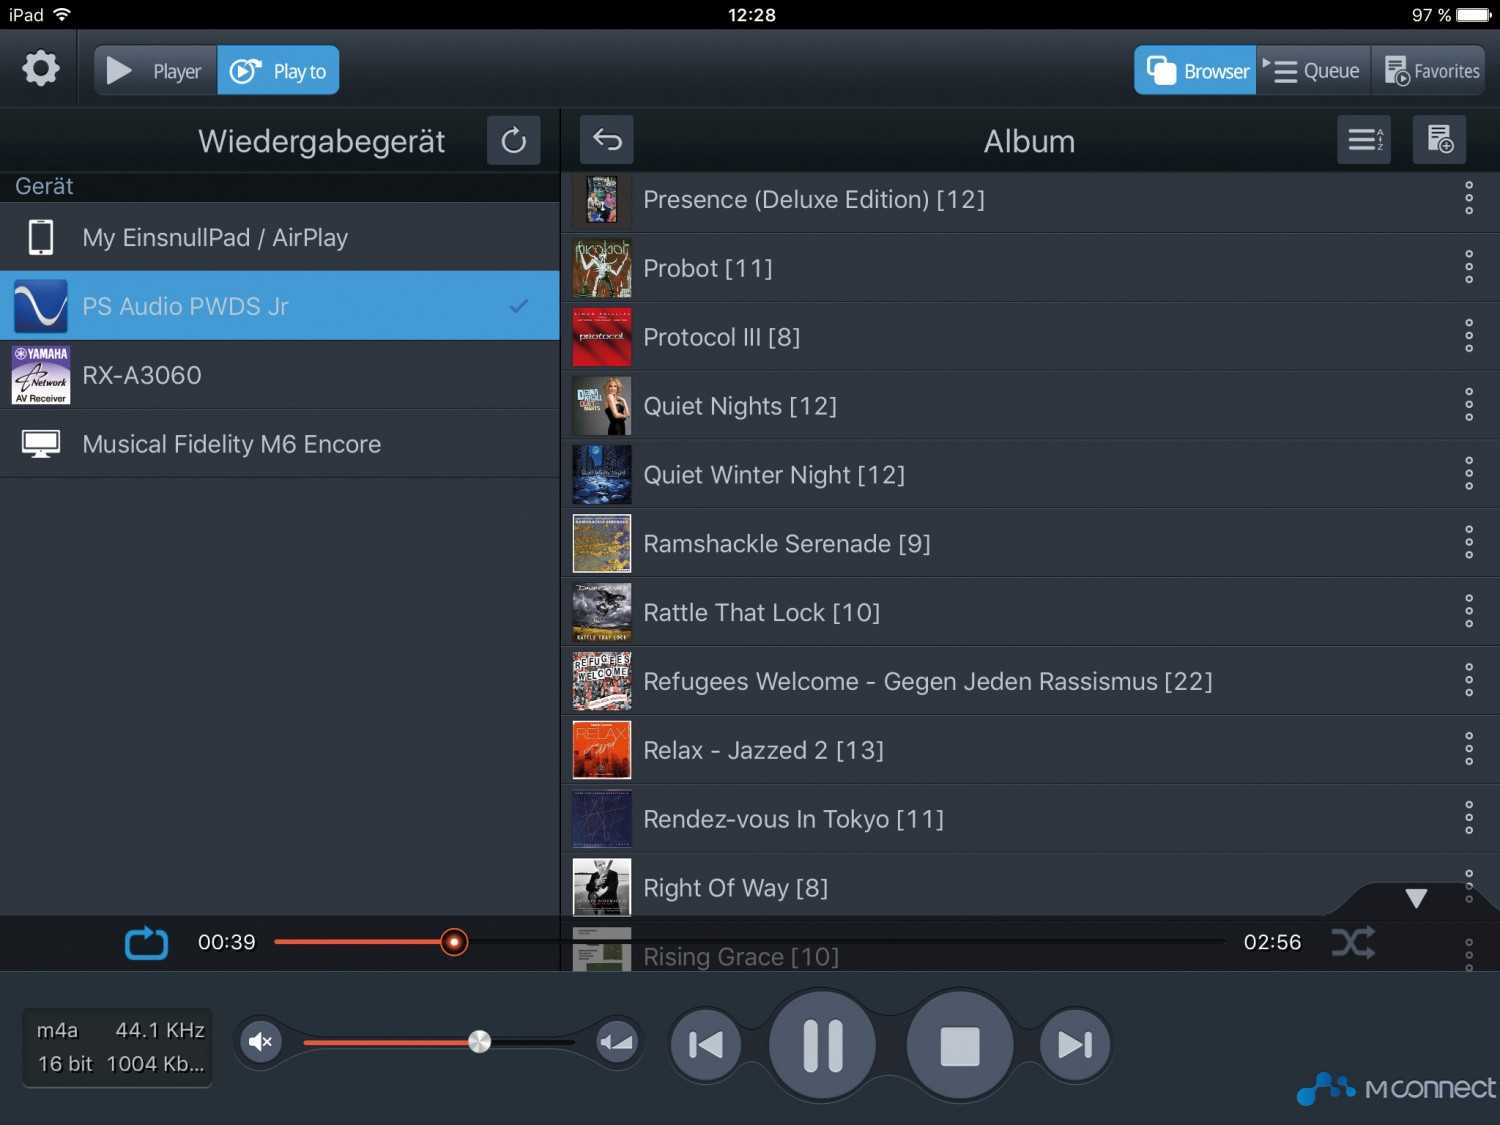
Task: Select Musical Fidelity M6 Encore device
Action: [x=280, y=444]
